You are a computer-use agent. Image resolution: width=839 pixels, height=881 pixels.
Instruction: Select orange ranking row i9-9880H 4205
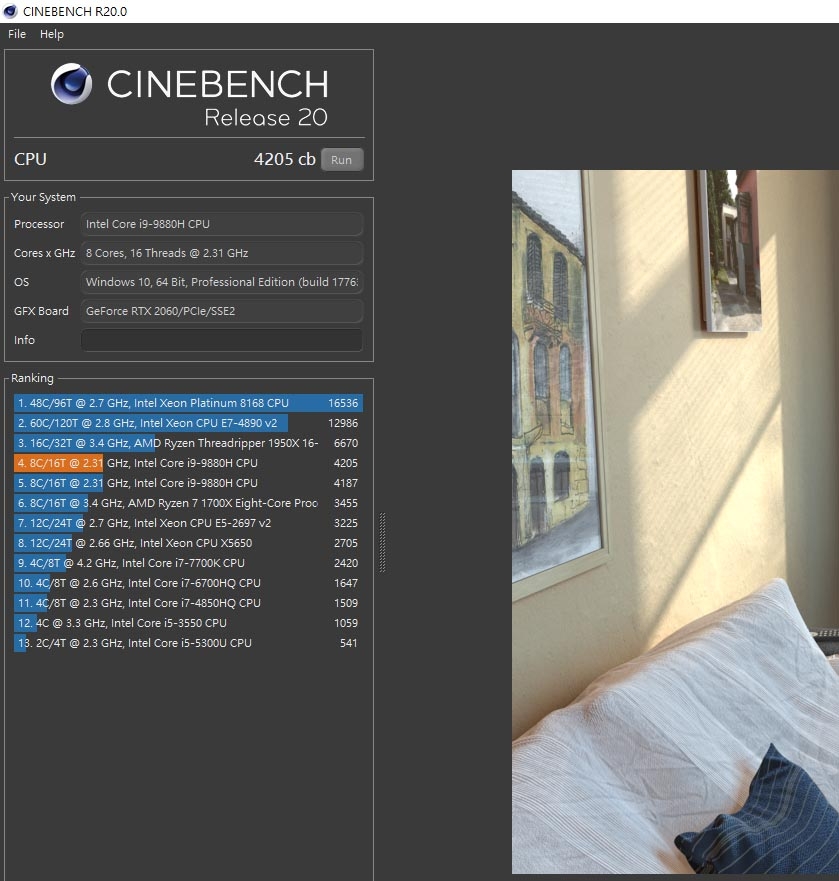pos(188,463)
